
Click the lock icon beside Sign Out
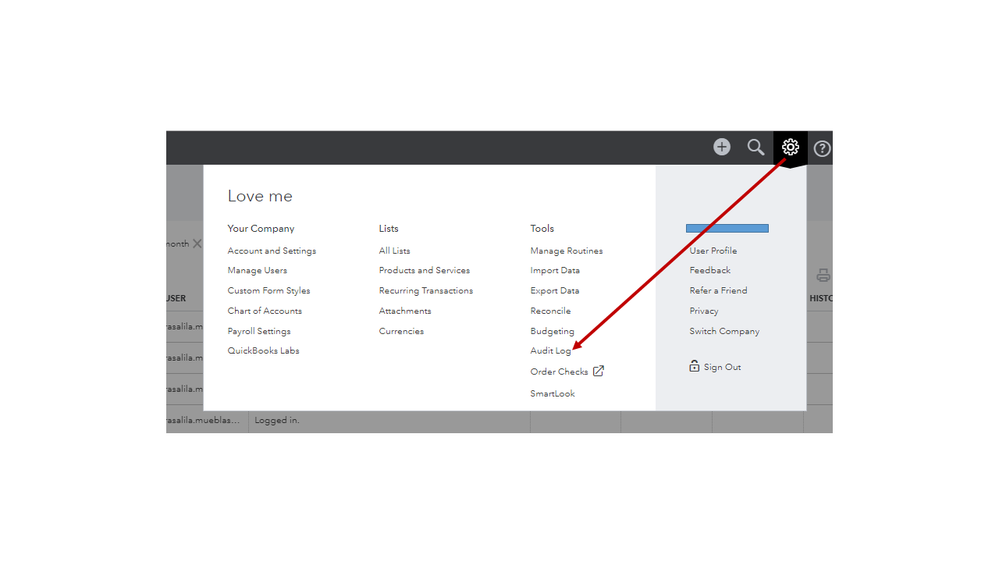click(x=694, y=366)
